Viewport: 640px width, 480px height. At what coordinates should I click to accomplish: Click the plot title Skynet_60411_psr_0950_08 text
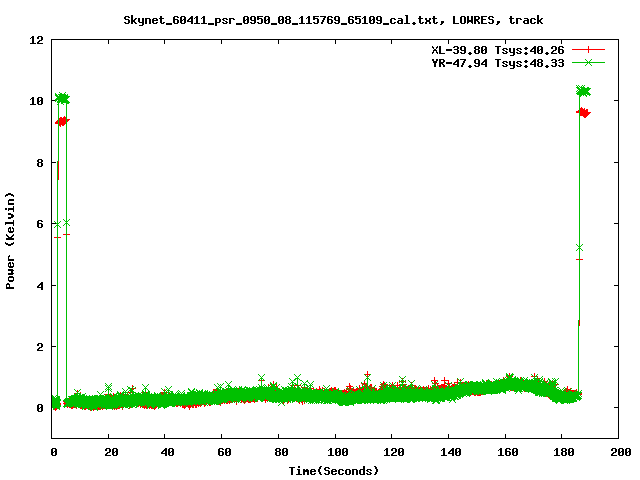333,20
